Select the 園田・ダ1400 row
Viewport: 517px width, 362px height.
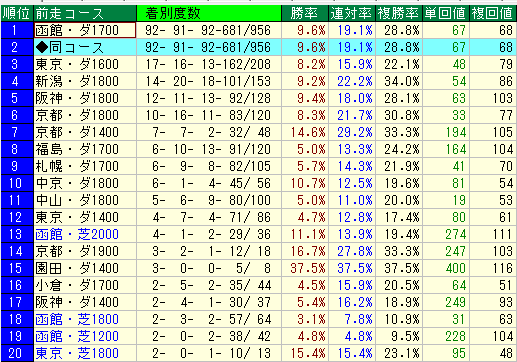click(x=259, y=268)
